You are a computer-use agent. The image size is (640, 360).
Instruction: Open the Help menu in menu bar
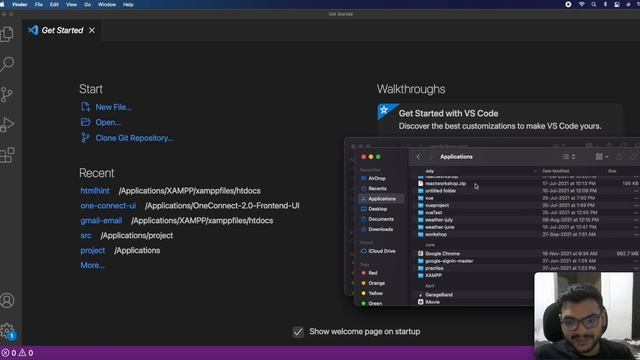[x=128, y=4]
